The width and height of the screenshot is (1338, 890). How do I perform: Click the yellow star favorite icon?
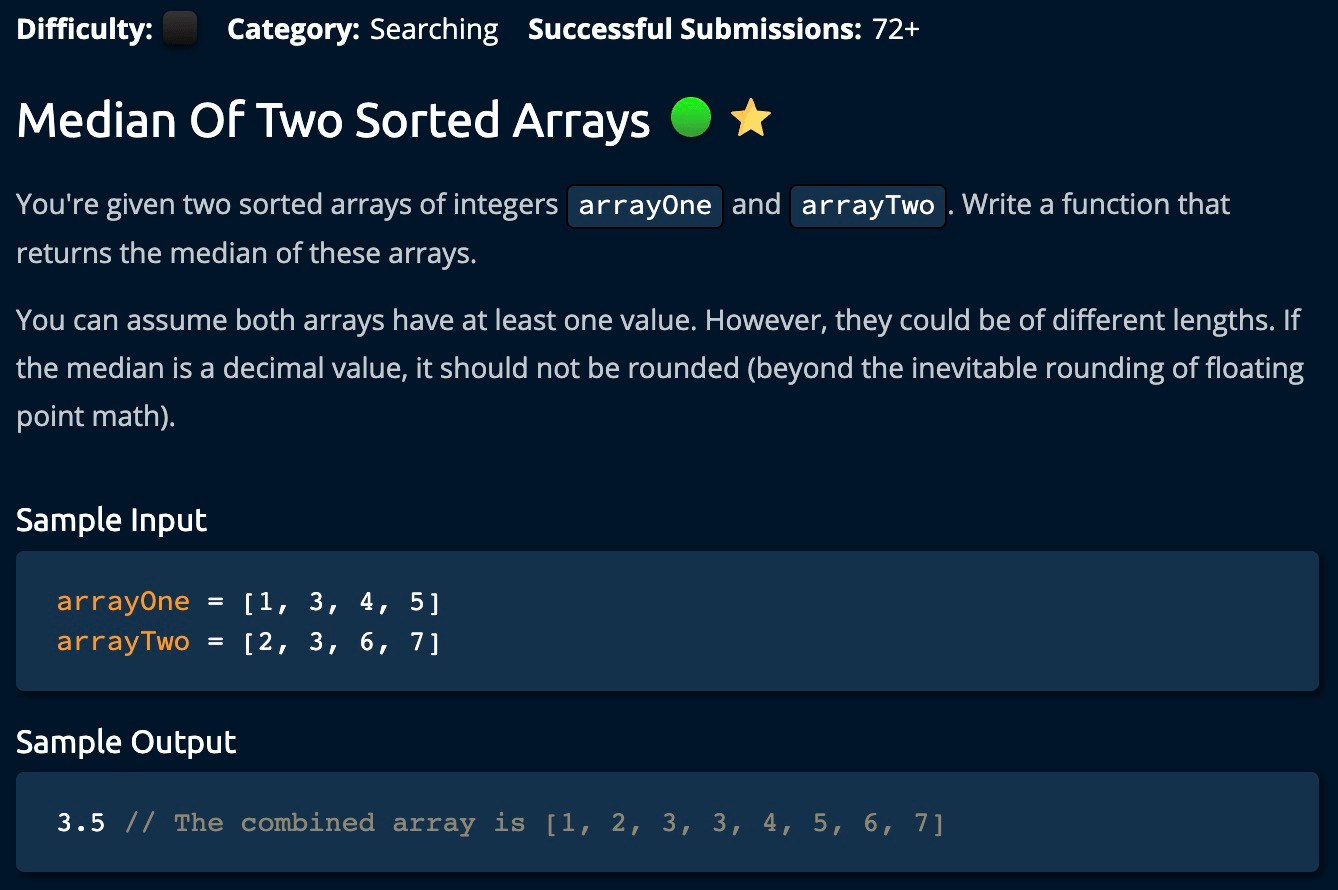tap(751, 119)
